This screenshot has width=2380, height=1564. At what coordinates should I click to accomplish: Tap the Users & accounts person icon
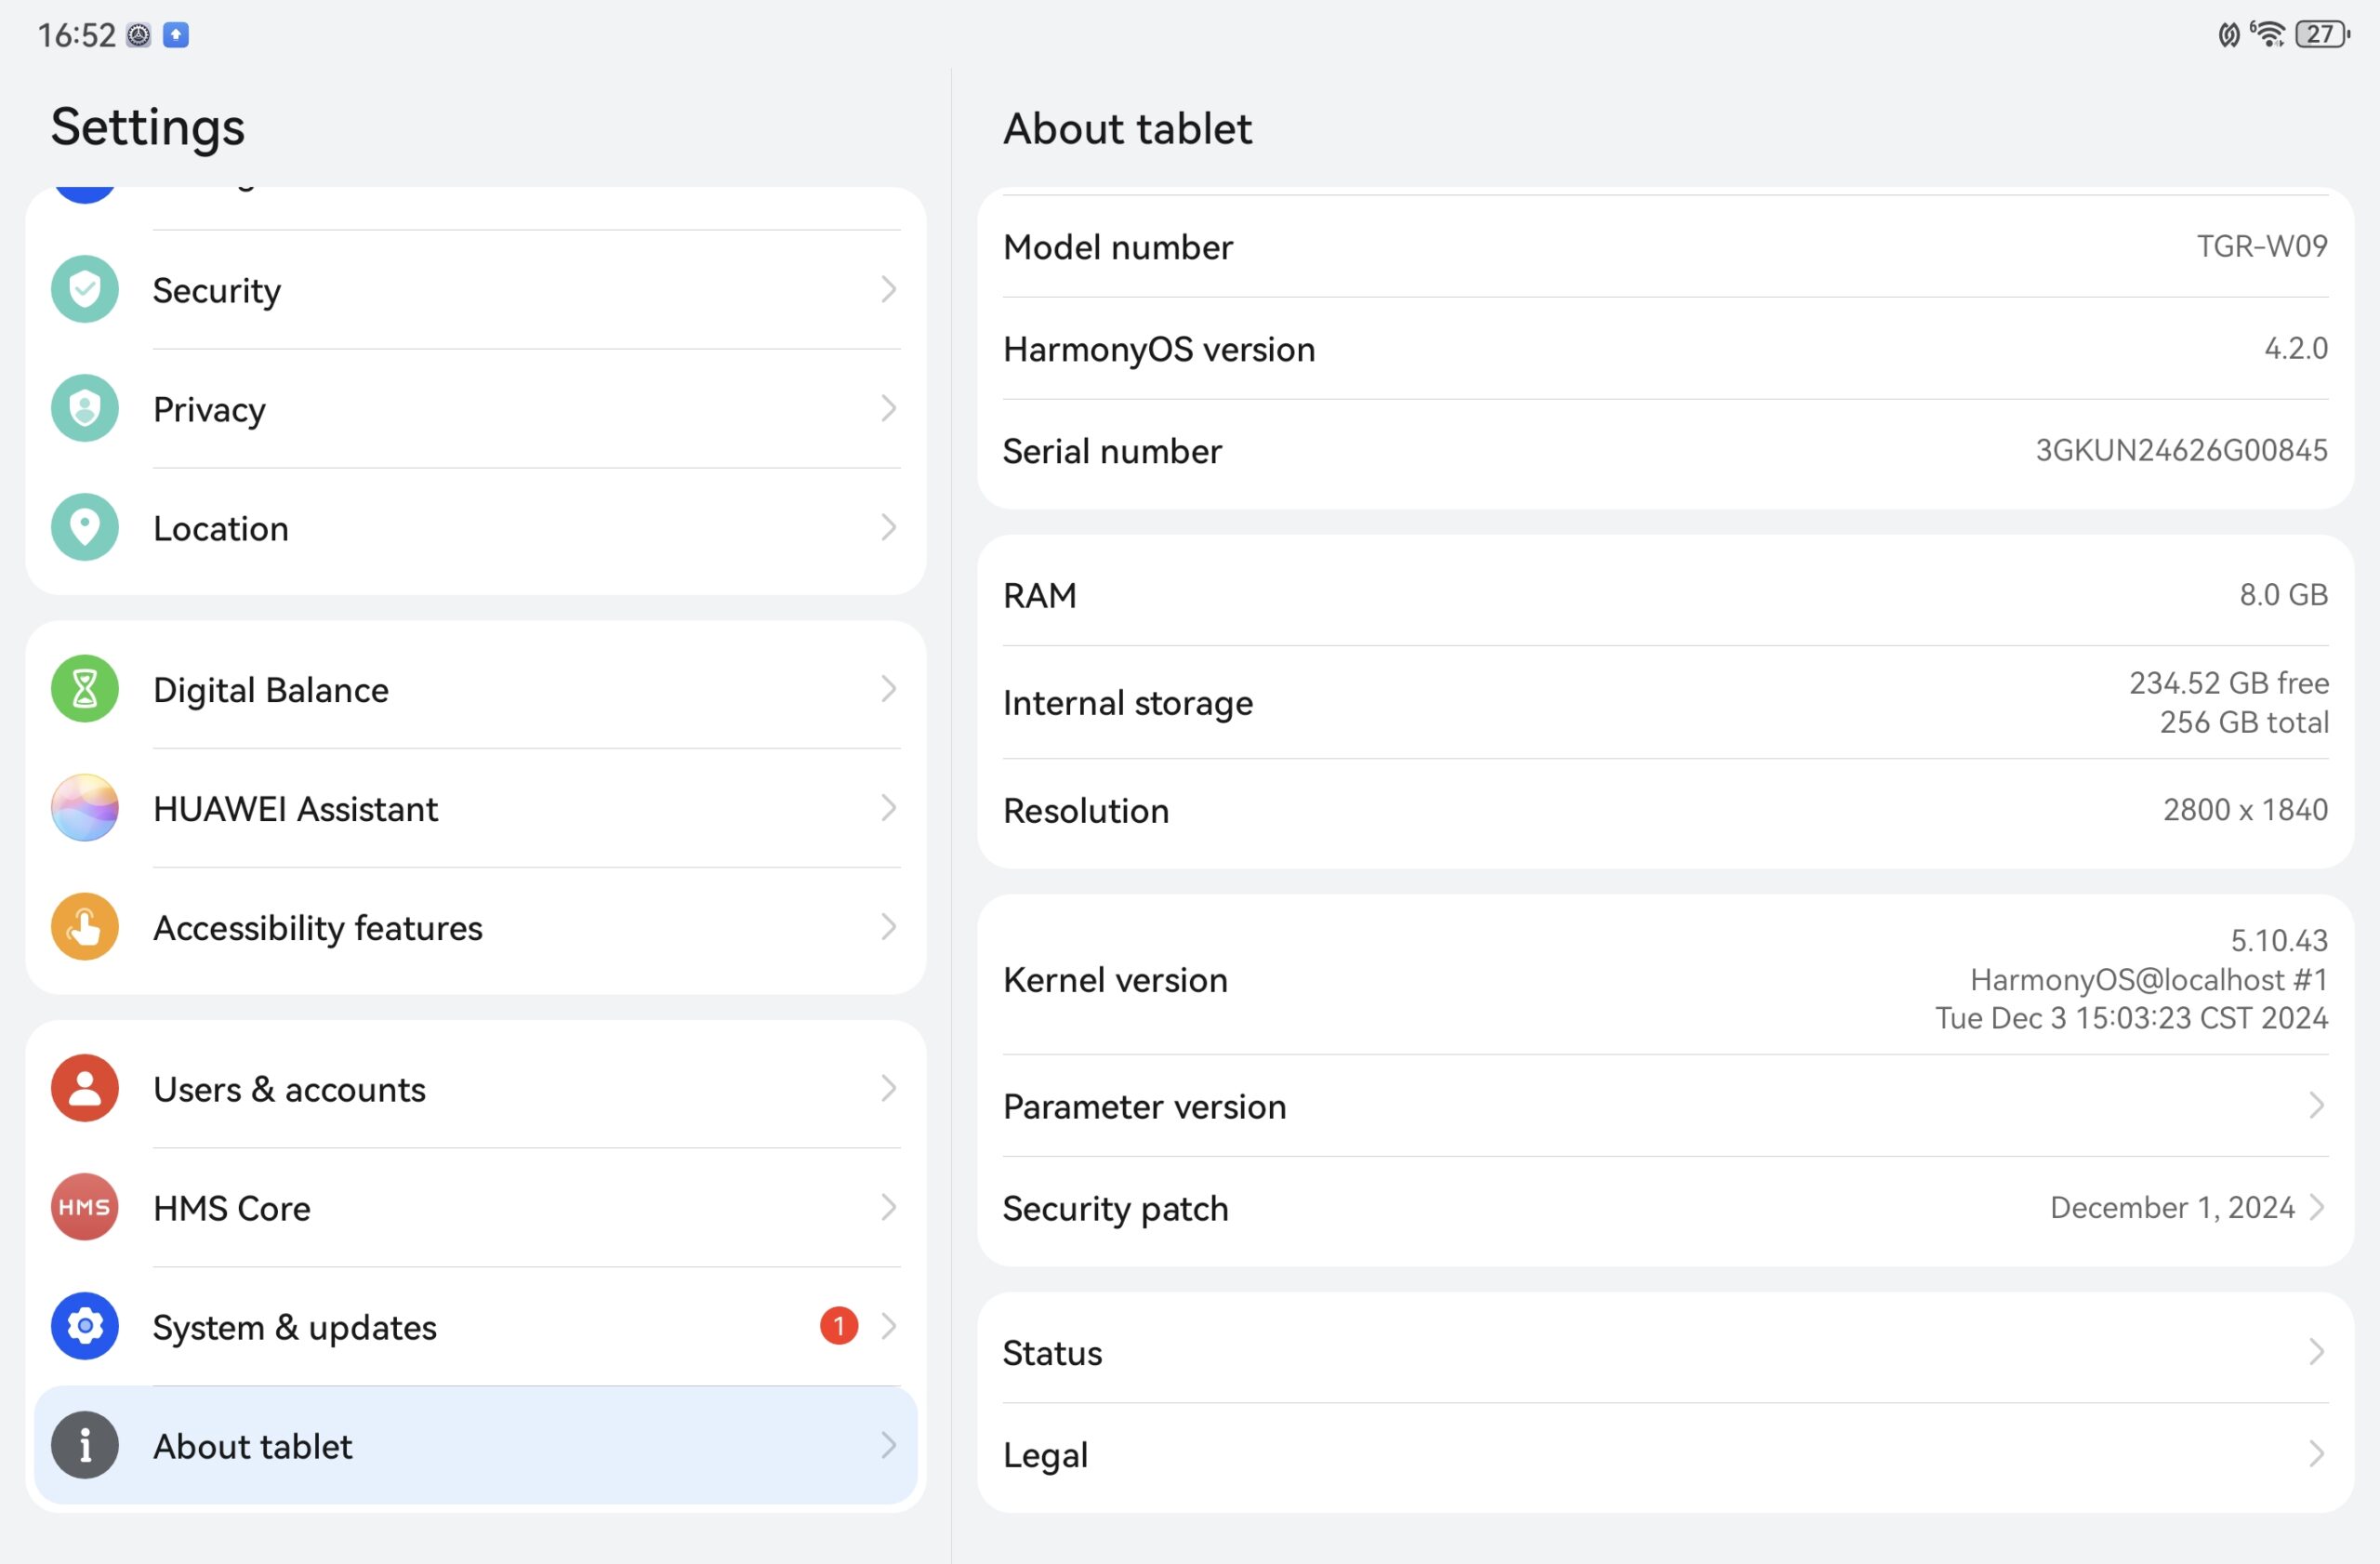tap(85, 1088)
